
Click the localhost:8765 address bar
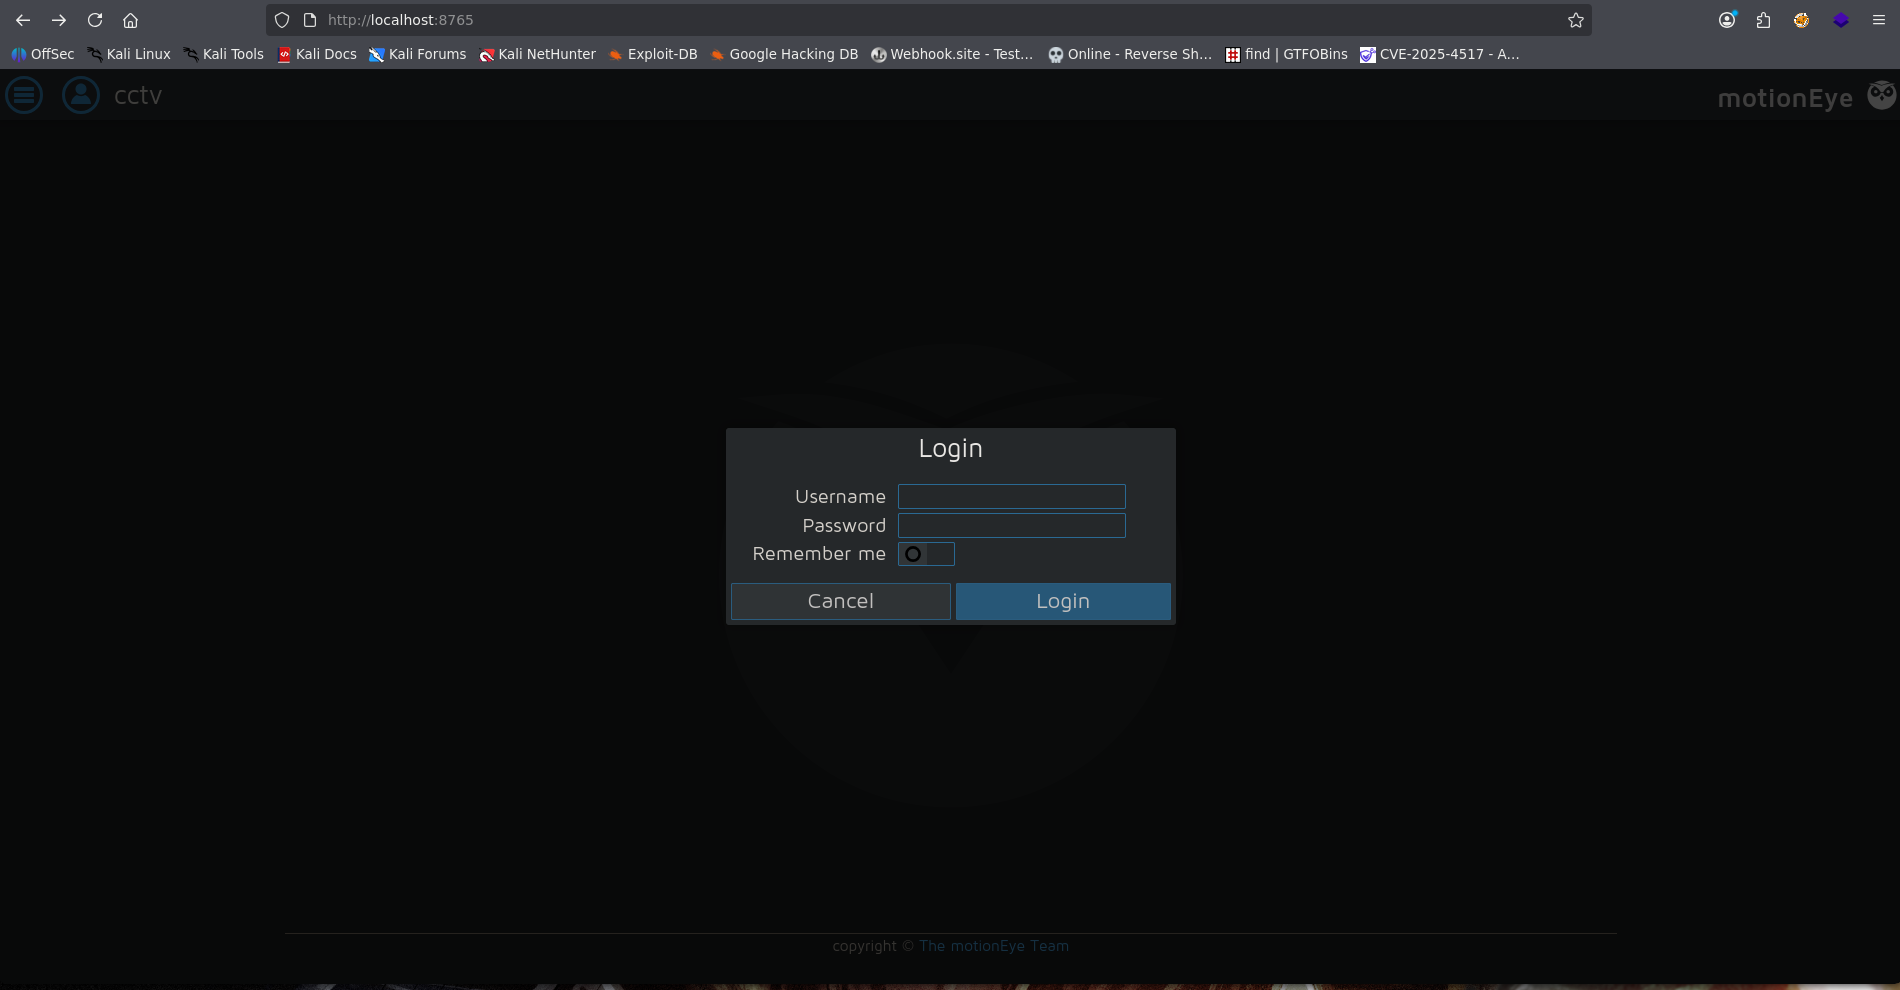(930, 20)
